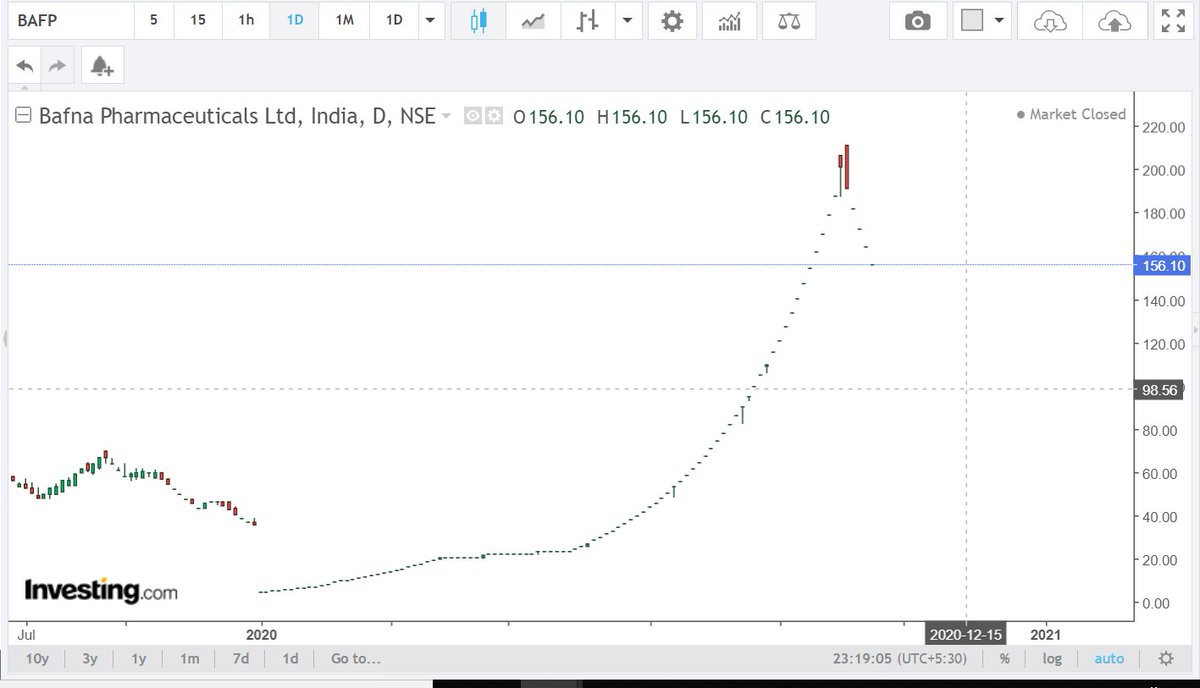Add an alert with the bell icon
Image resolution: width=1200 pixels, height=688 pixels.
[102, 66]
